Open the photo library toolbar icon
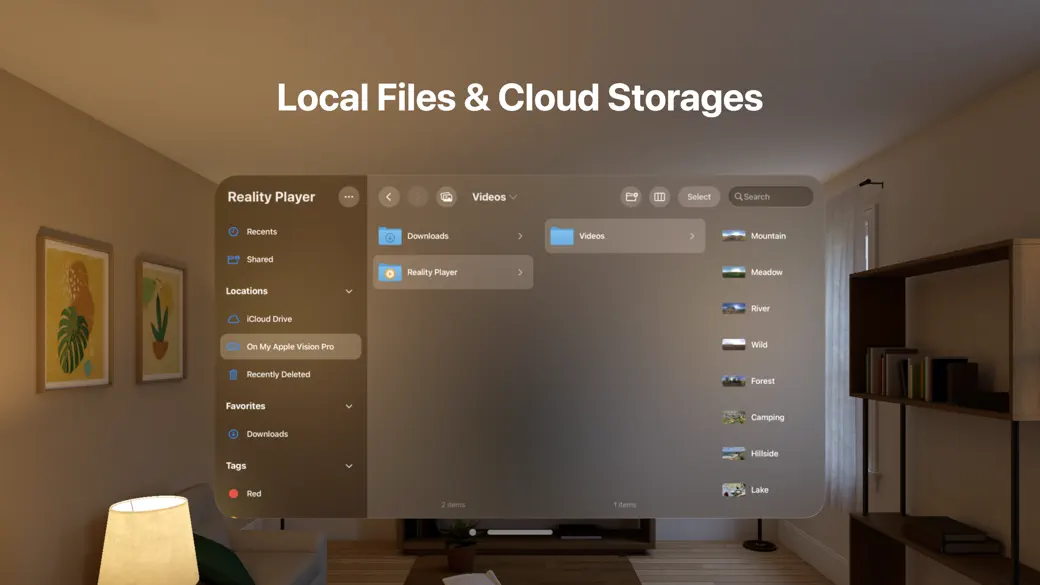This screenshot has width=1040, height=585. (x=446, y=197)
